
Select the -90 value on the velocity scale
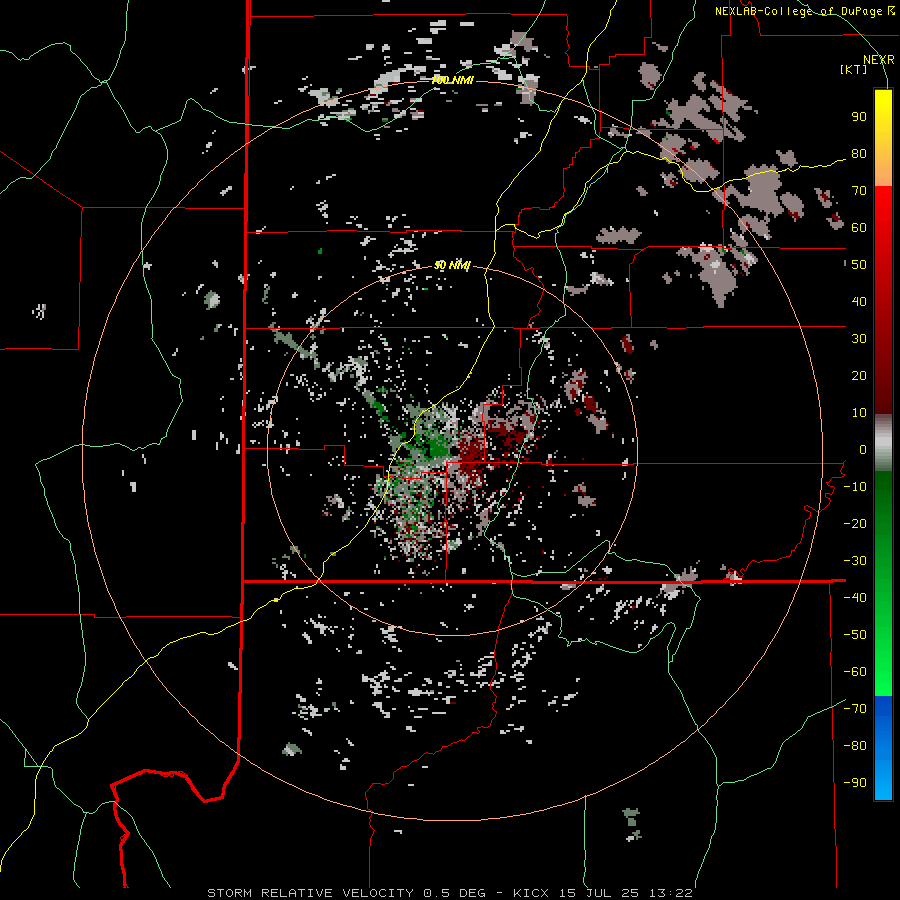pyautogui.click(x=855, y=783)
